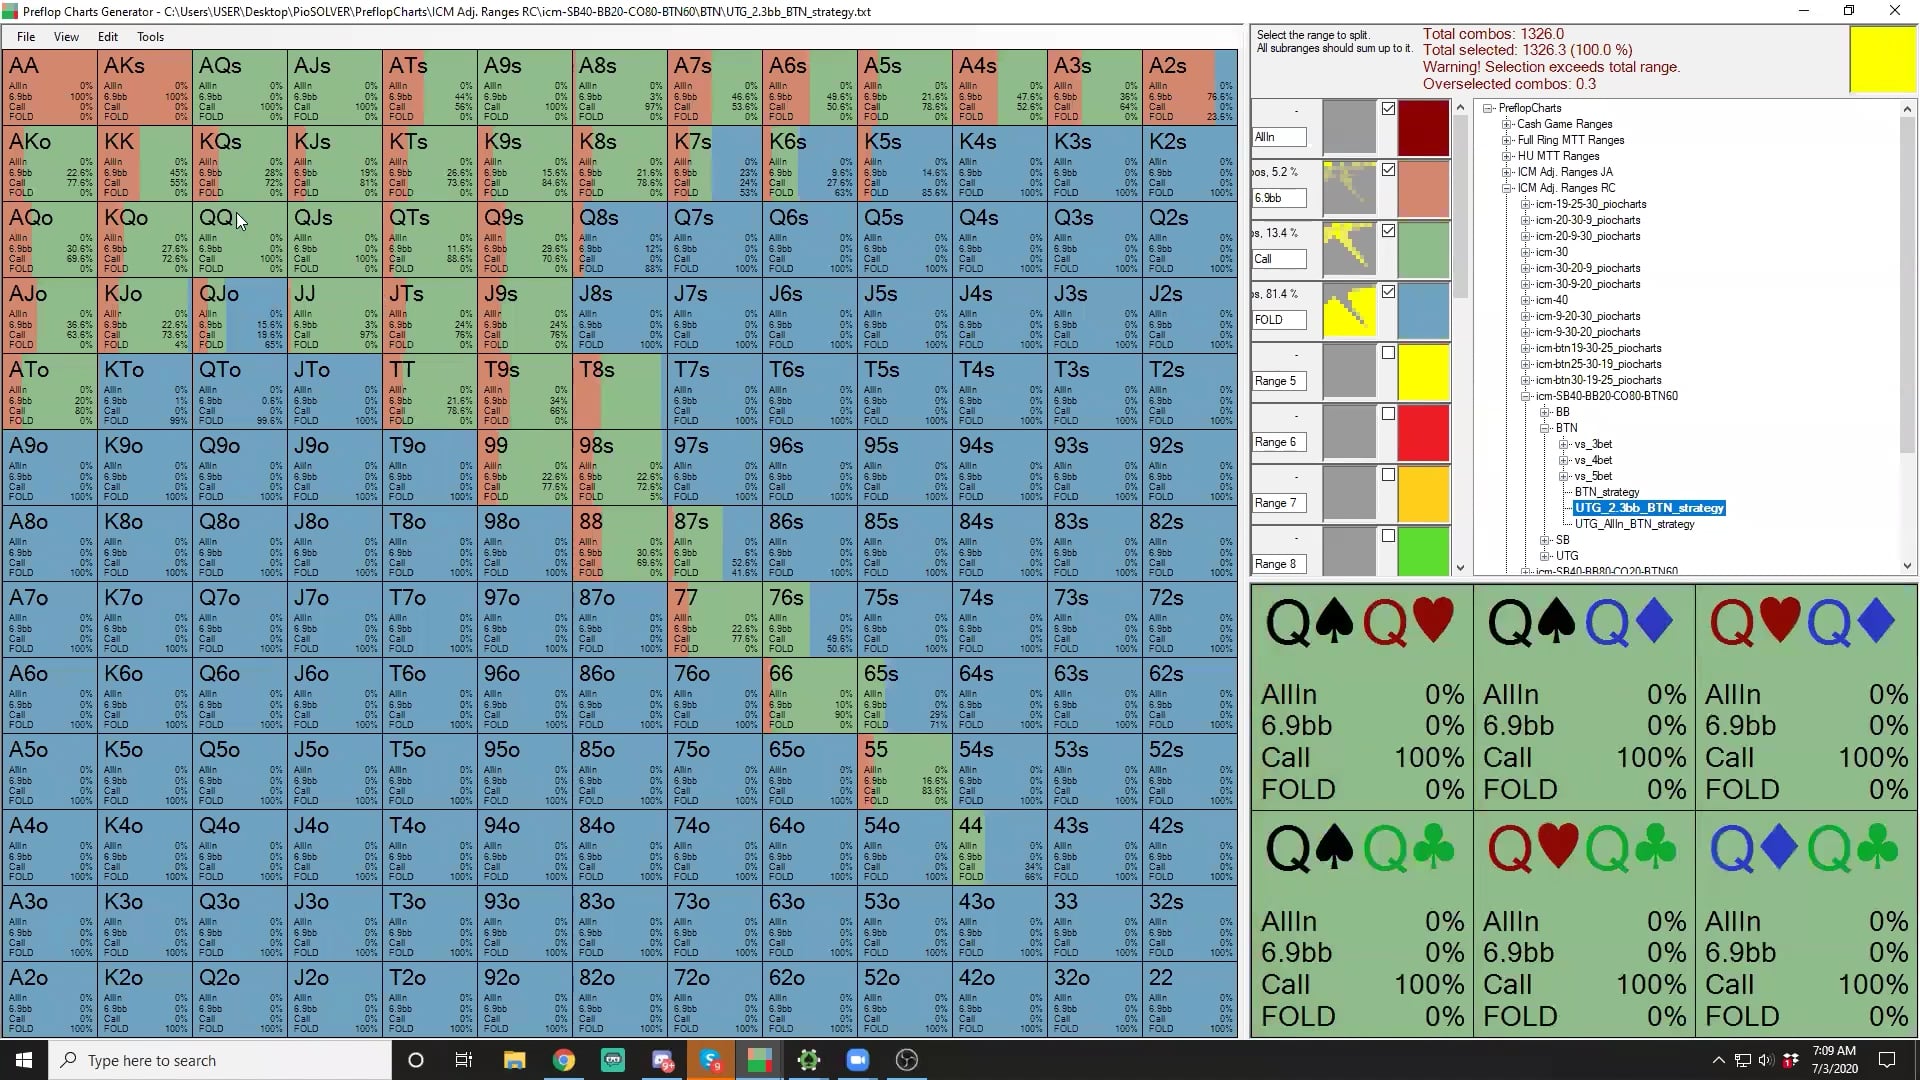
Task: Expand the Cash Game Ranges tree node
Action: [x=1507, y=124]
